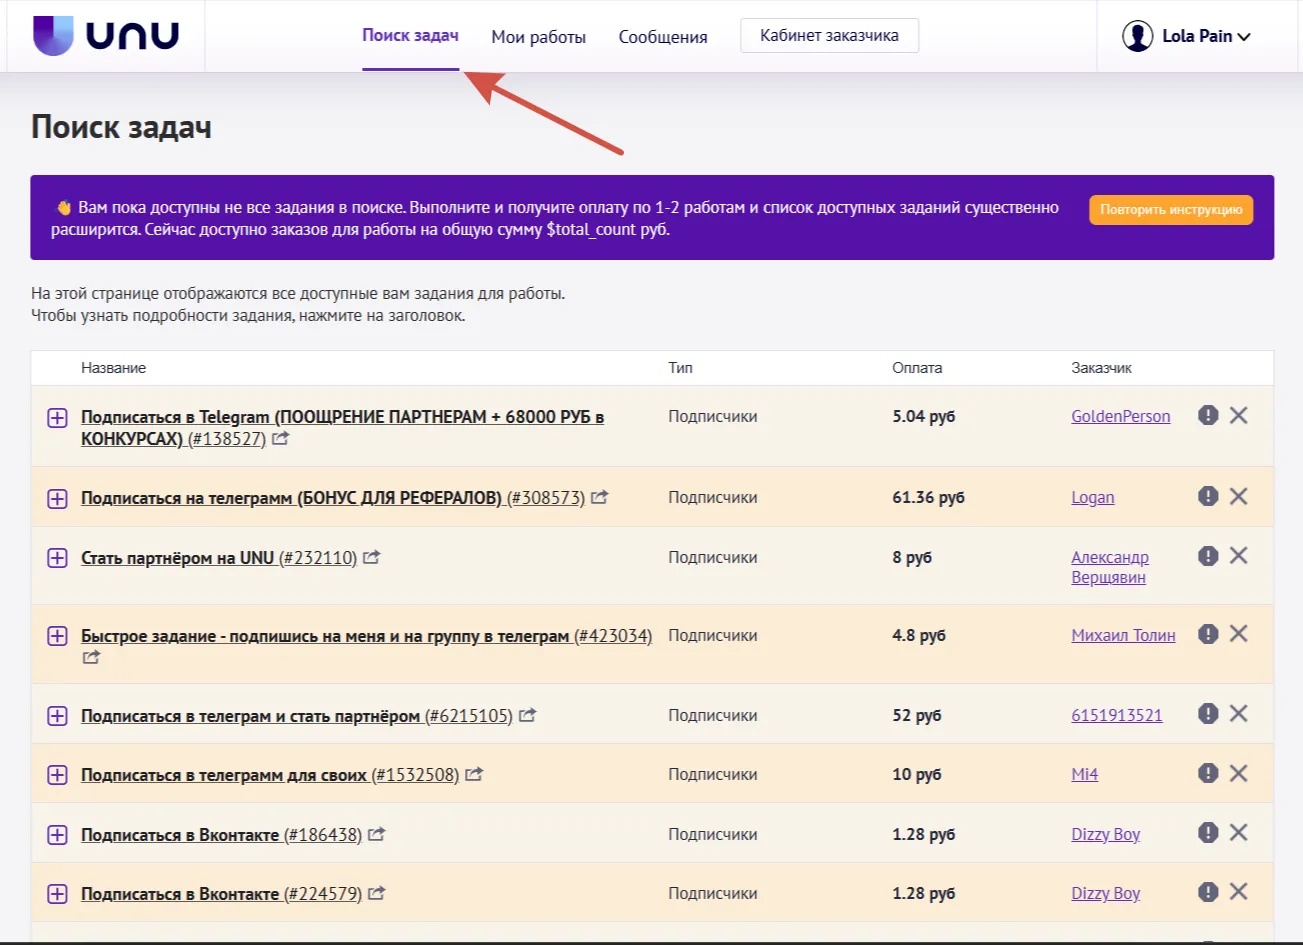Open task Подписаться в Telegram #138527

click(x=342, y=427)
